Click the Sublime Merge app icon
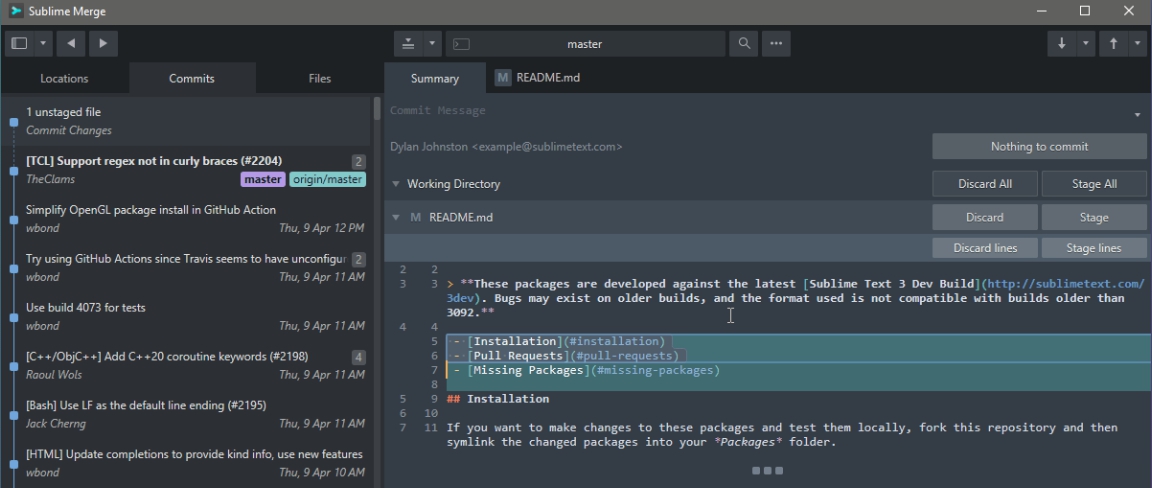Viewport: 1152px width, 488px height. point(15,11)
